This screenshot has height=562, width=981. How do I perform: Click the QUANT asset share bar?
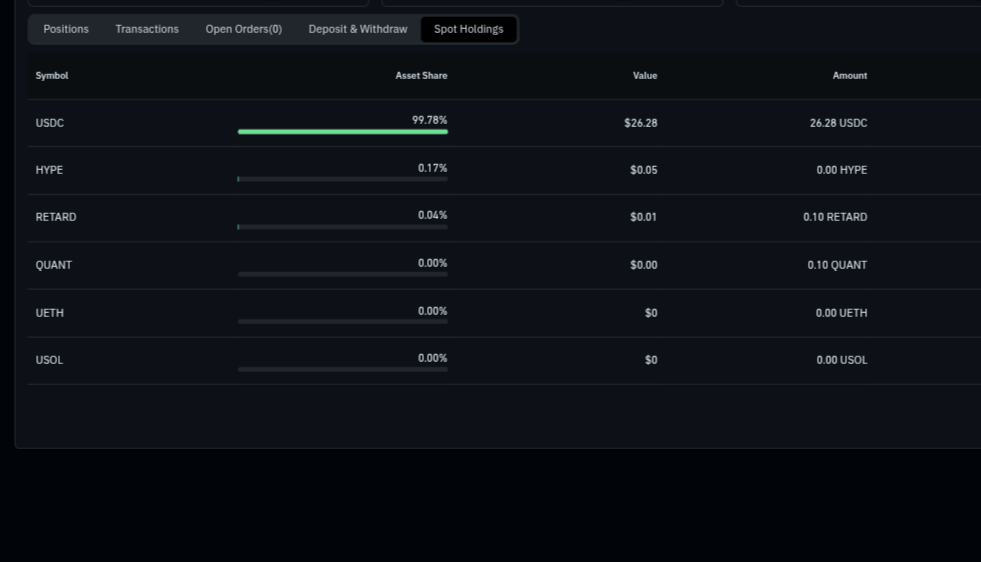click(x=343, y=274)
